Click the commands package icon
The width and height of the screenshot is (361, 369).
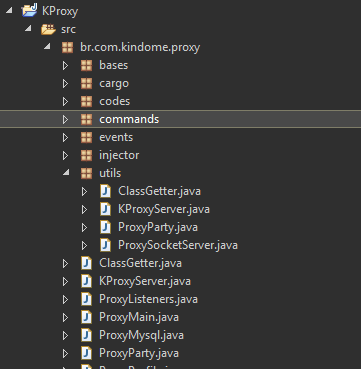(86, 119)
